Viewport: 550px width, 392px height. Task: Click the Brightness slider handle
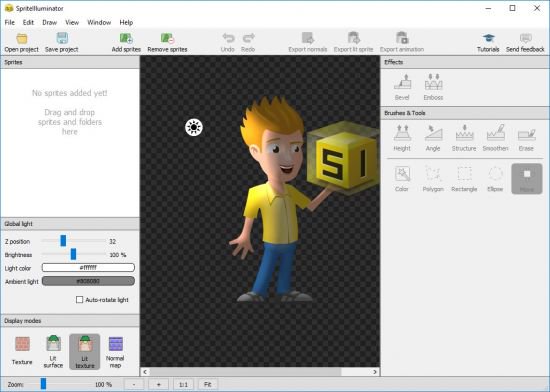tap(73, 254)
